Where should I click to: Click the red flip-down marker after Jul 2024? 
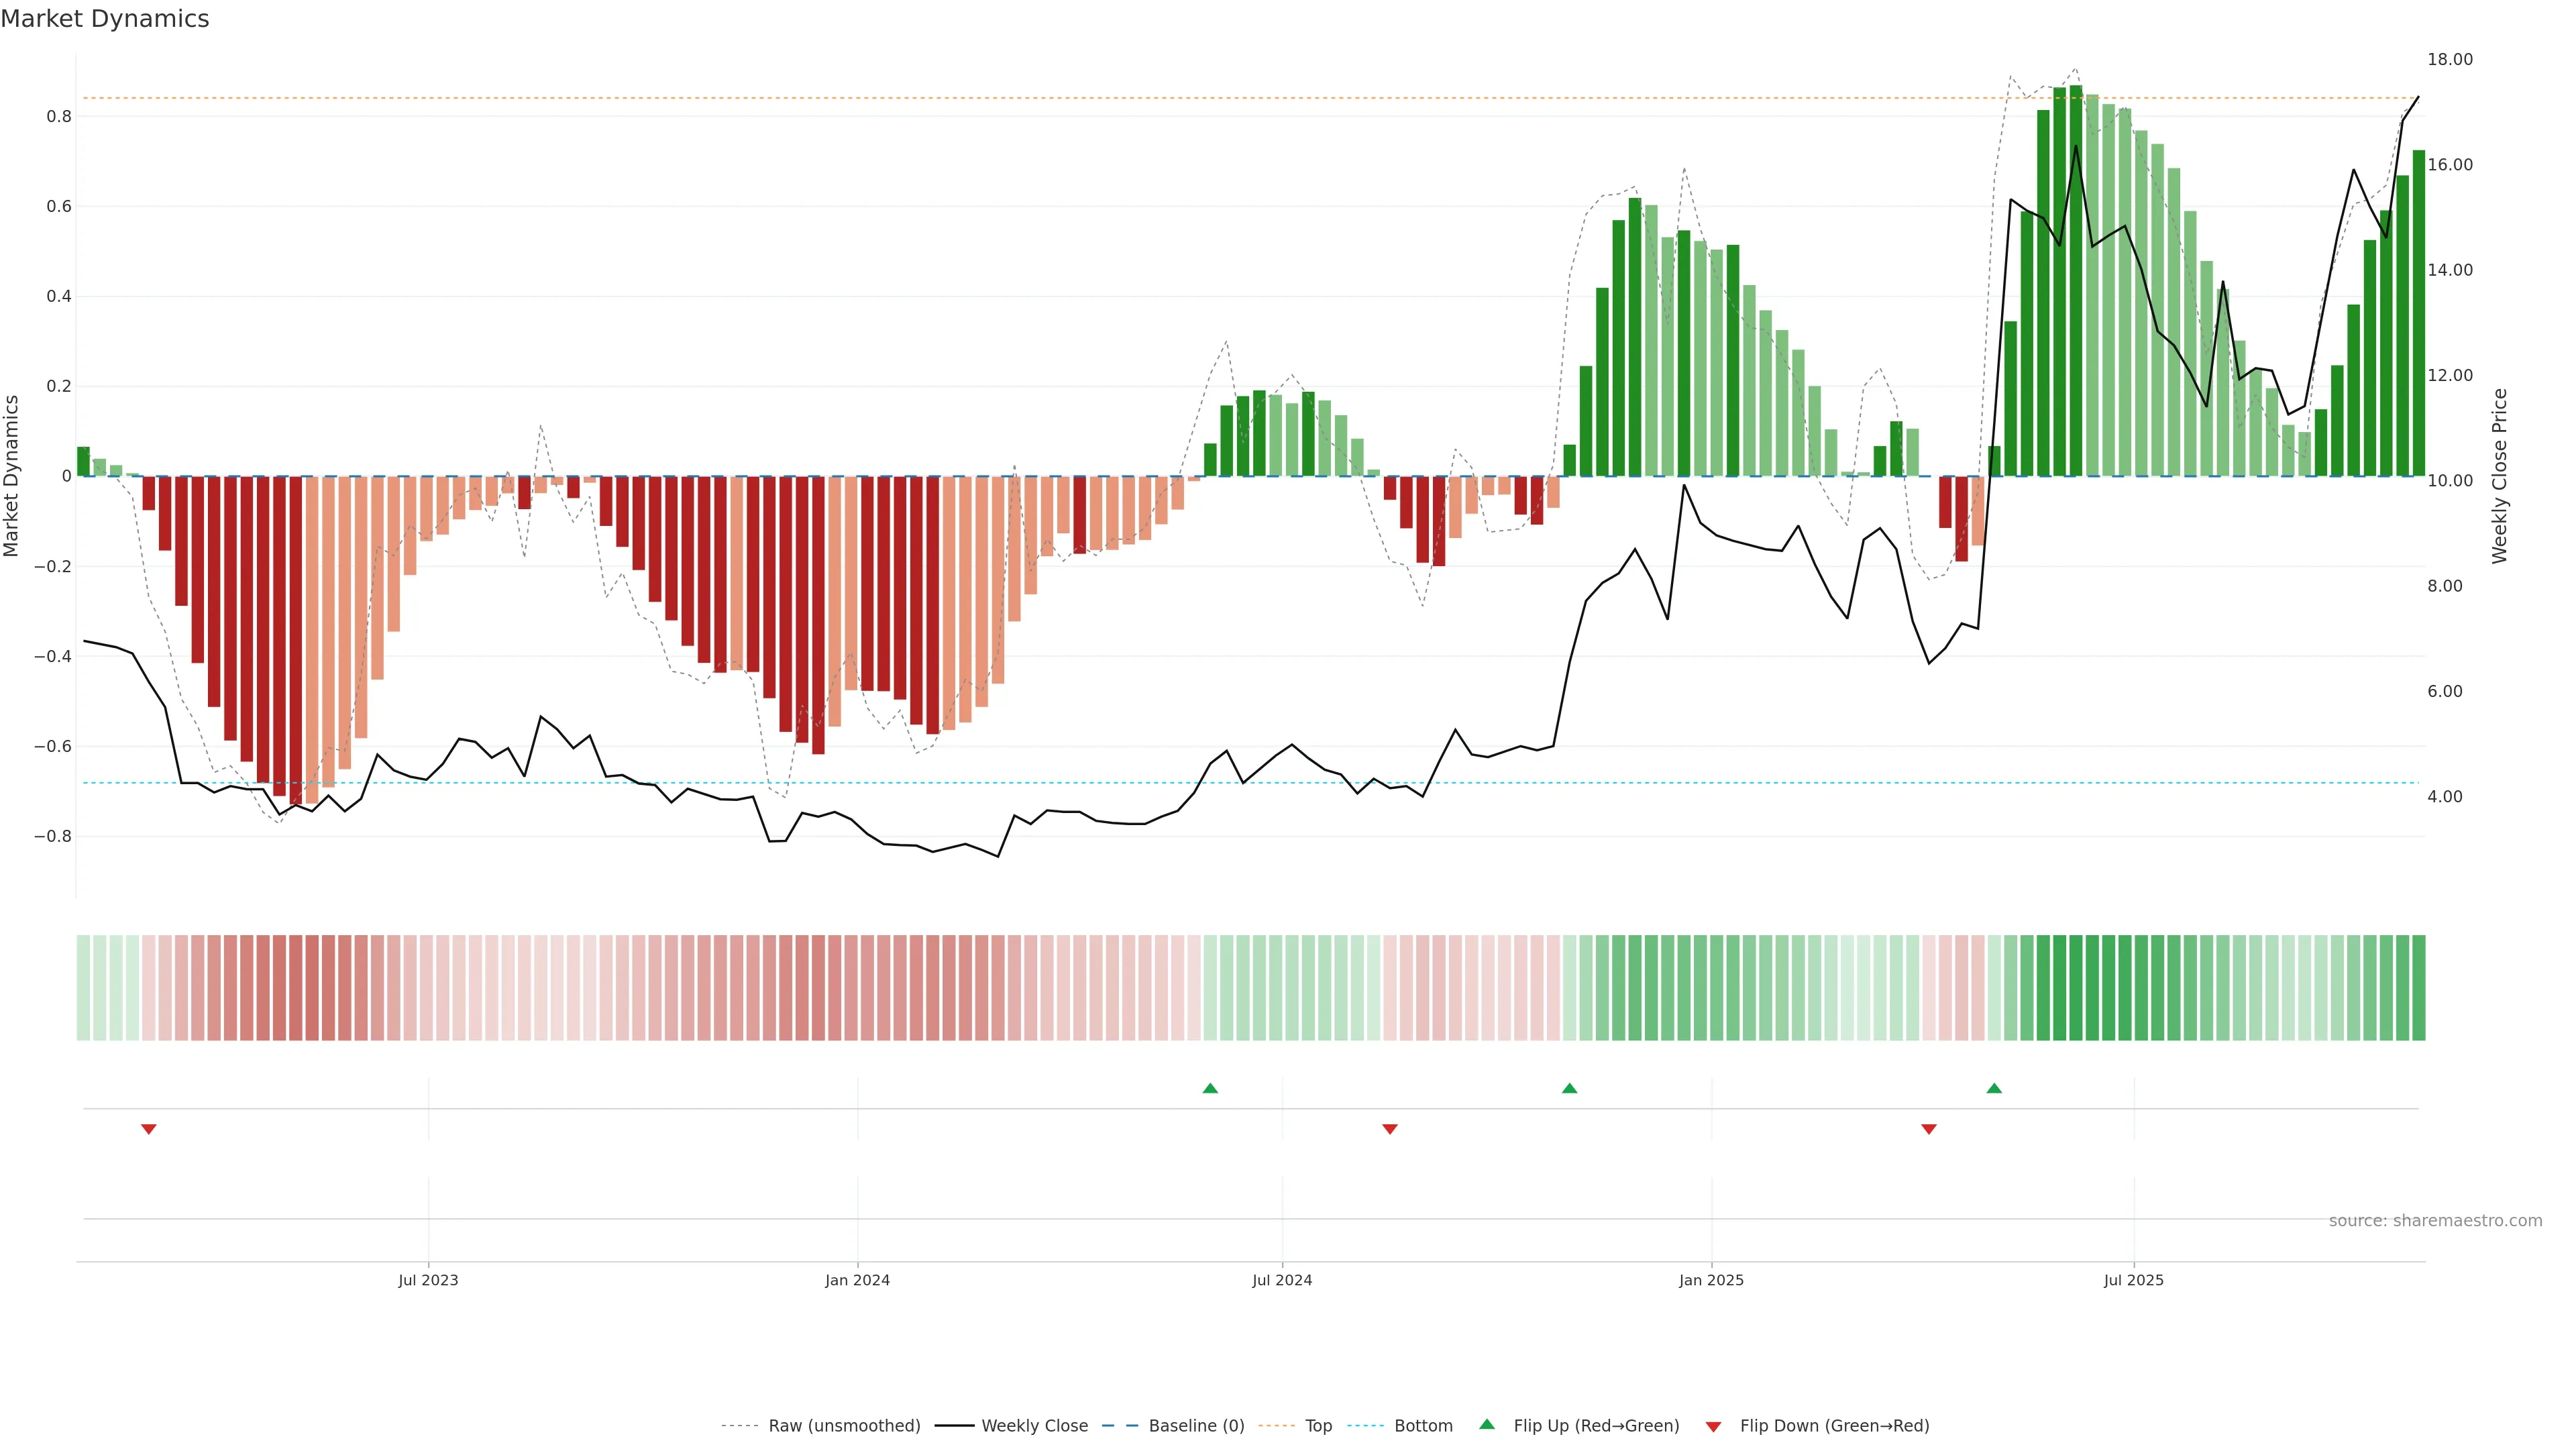[1389, 1129]
